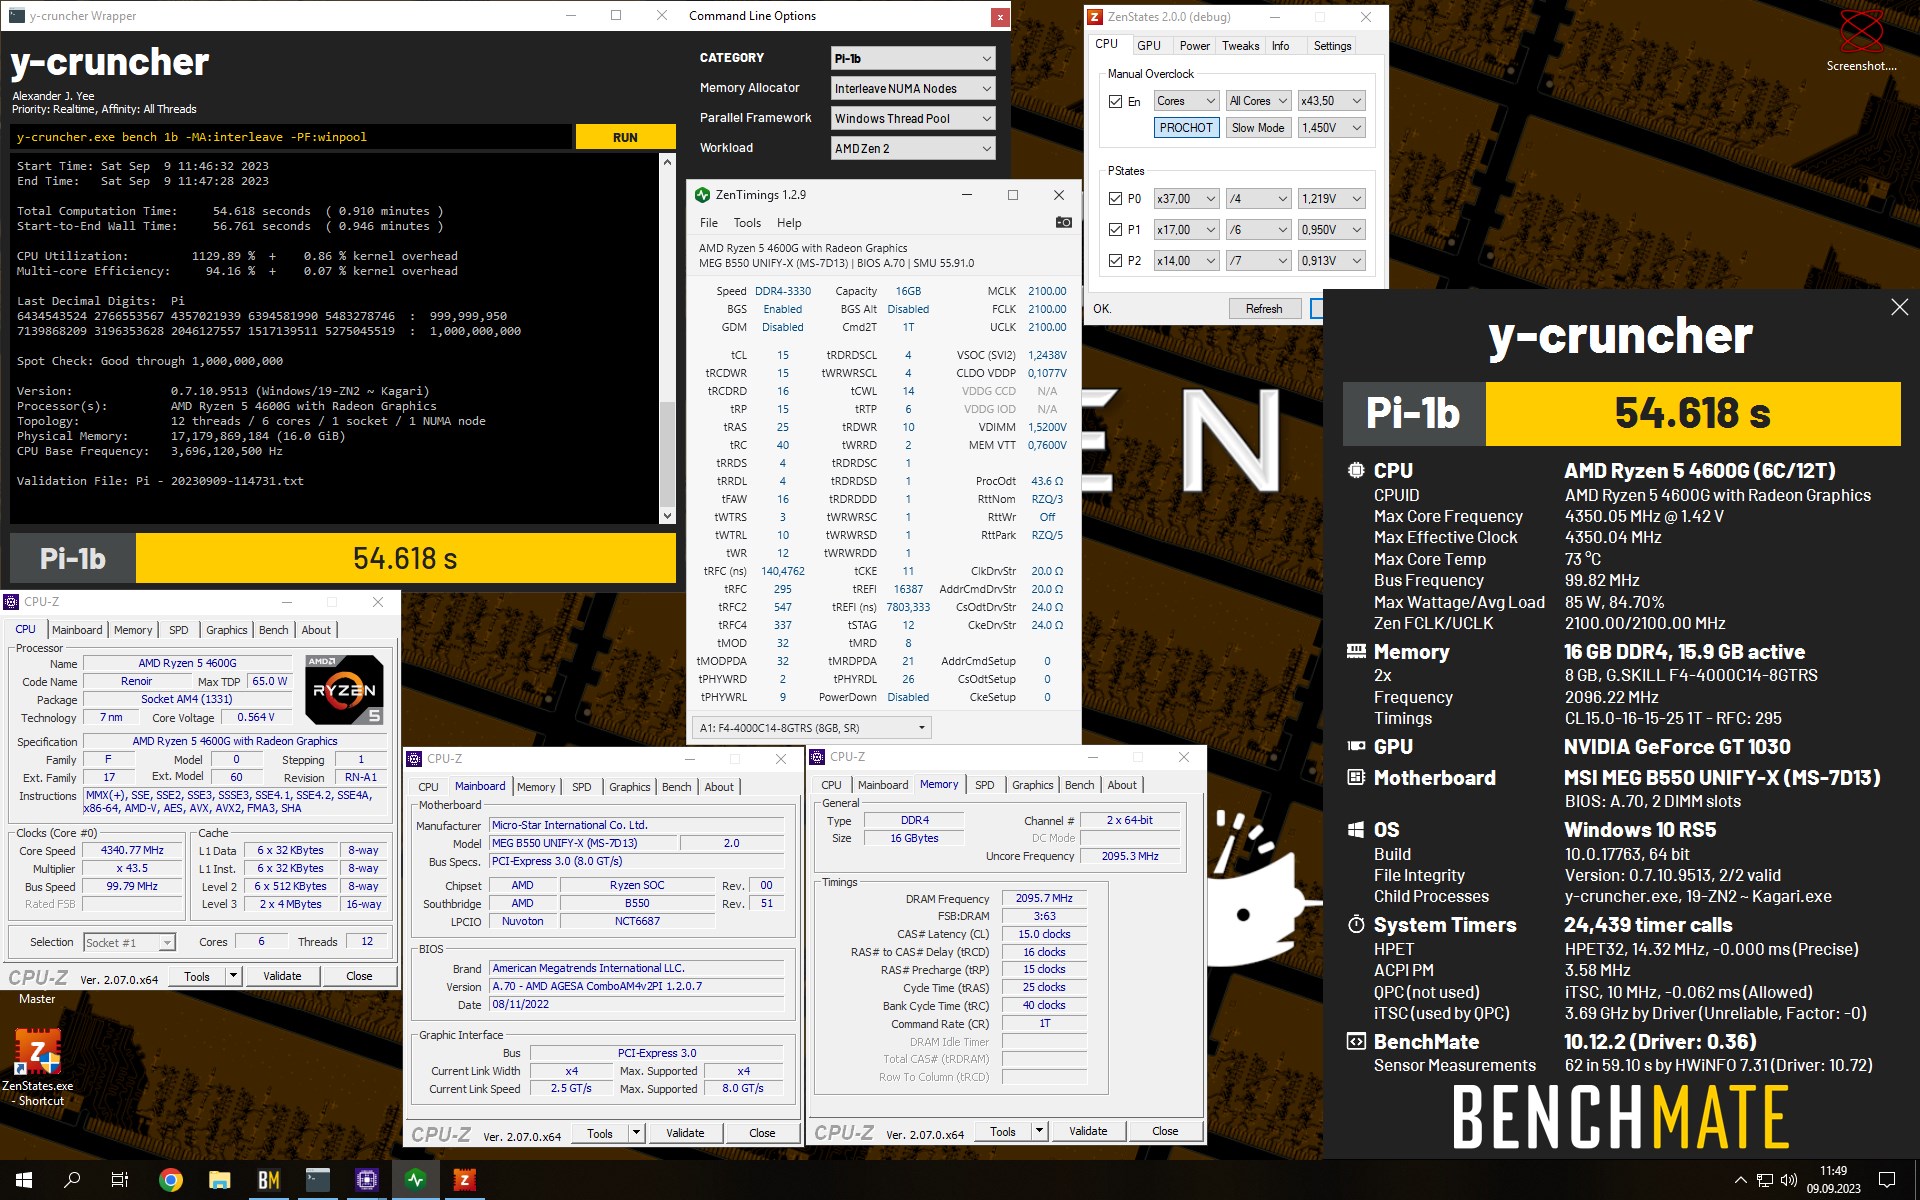The image size is (1920, 1200).
Task: Open the notification center icon
Action: [1887, 1180]
